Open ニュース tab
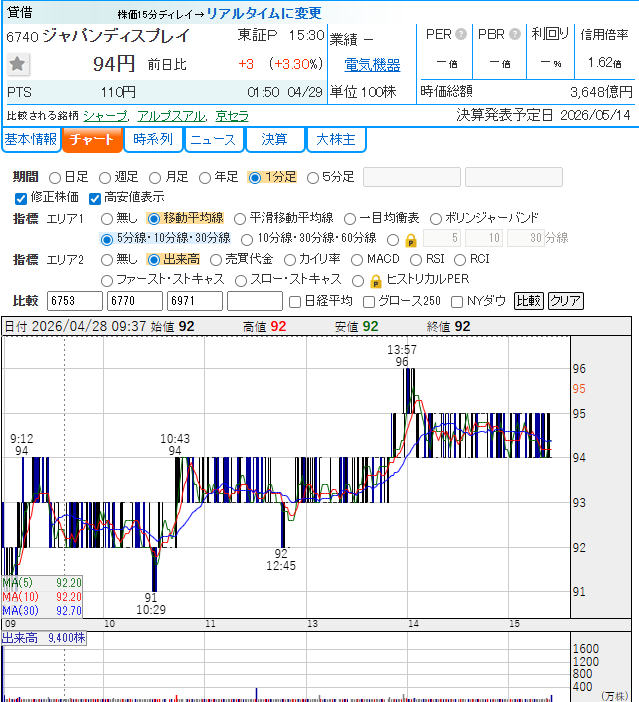639x702 pixels. (214, 140)
